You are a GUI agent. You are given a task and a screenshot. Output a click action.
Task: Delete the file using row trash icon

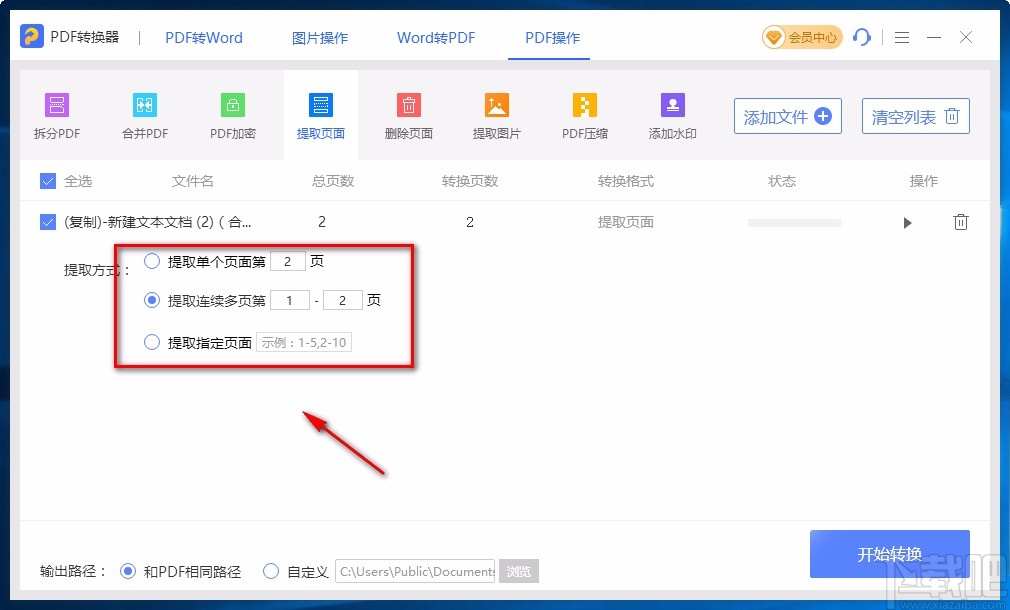(x=960, y=222)
